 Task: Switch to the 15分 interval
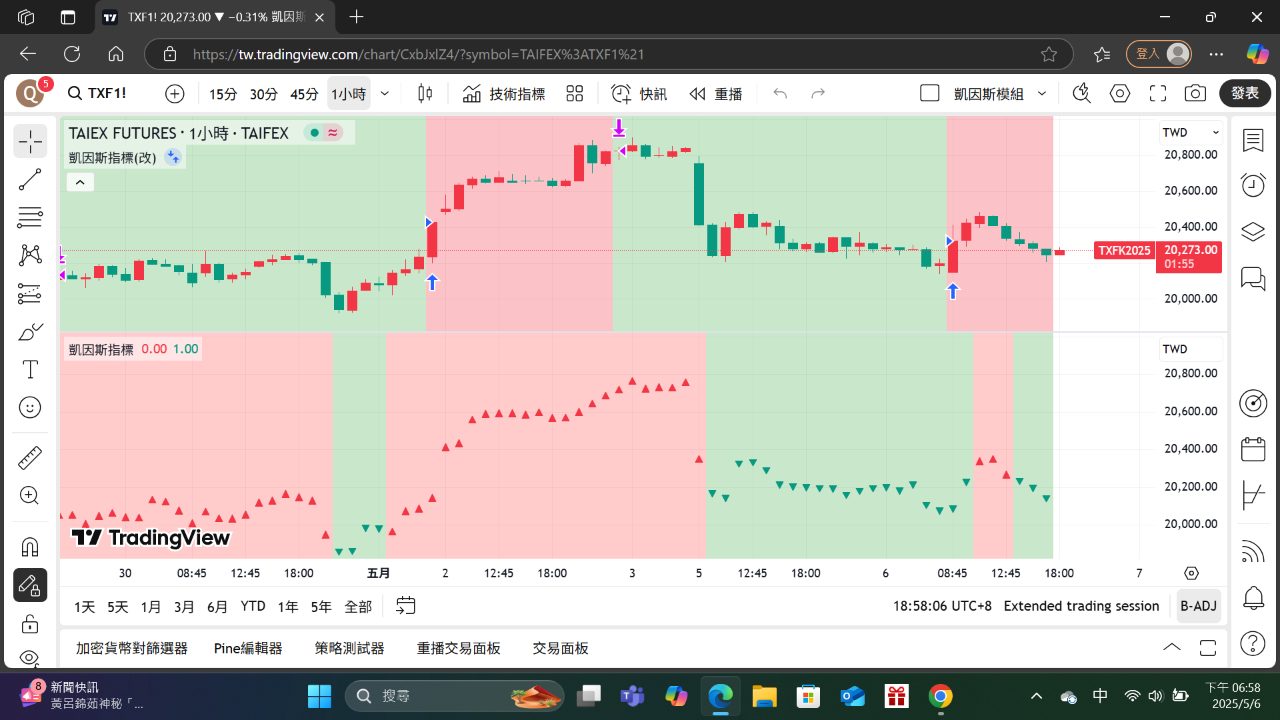(x=223, y=94)
